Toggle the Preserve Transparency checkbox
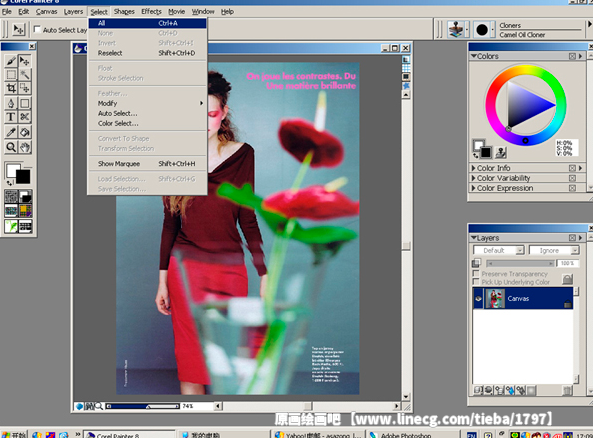Viewport: 593px width, 438px height. (x=476, y=273)
